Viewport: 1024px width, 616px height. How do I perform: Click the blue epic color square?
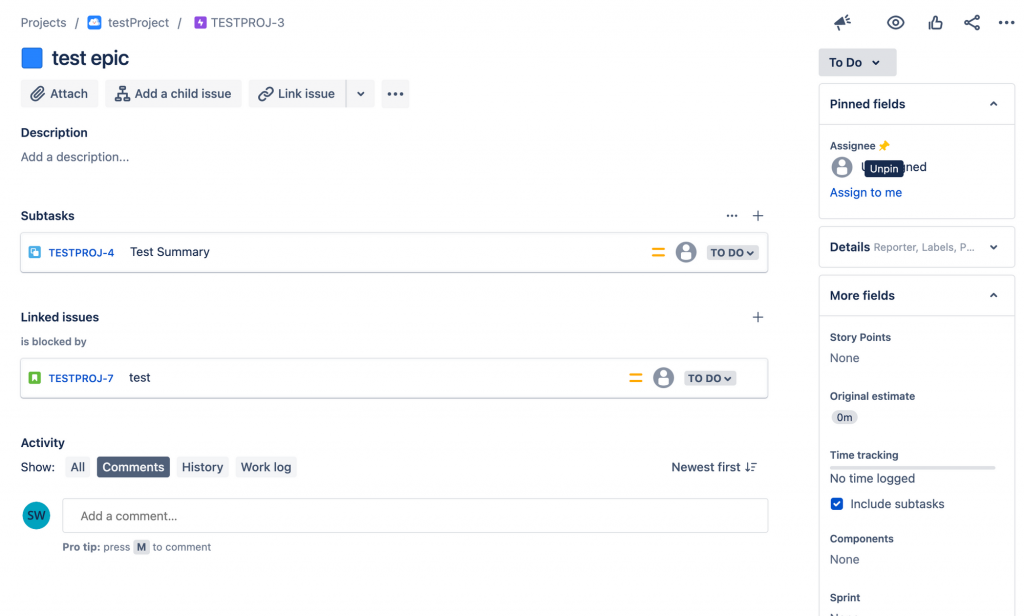pyautogui.click(x=32, y=58)
